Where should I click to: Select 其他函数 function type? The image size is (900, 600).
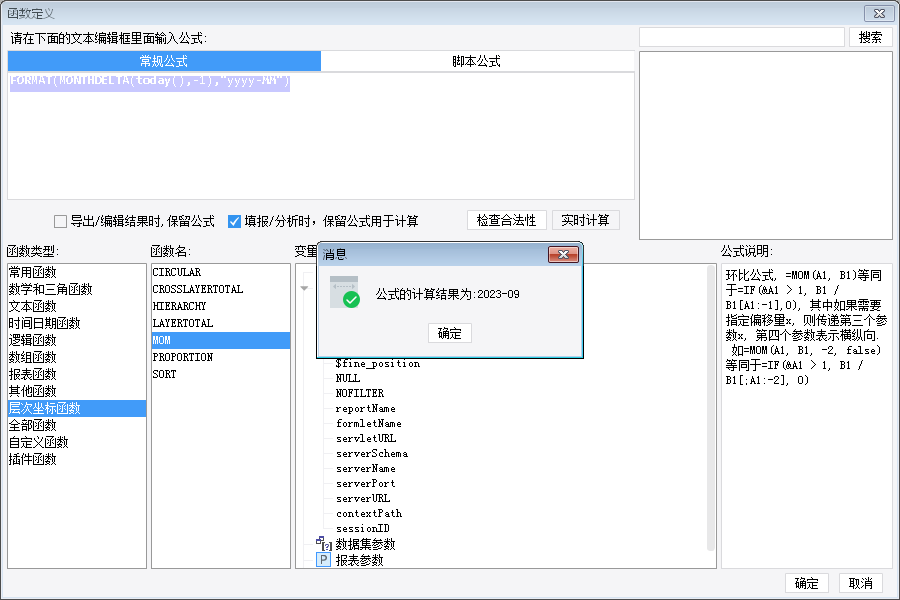point(77,391)
